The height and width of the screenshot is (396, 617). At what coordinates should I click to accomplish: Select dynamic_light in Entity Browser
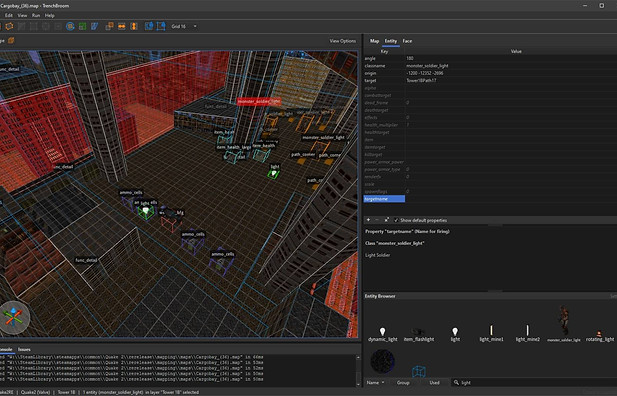point(382,334)
